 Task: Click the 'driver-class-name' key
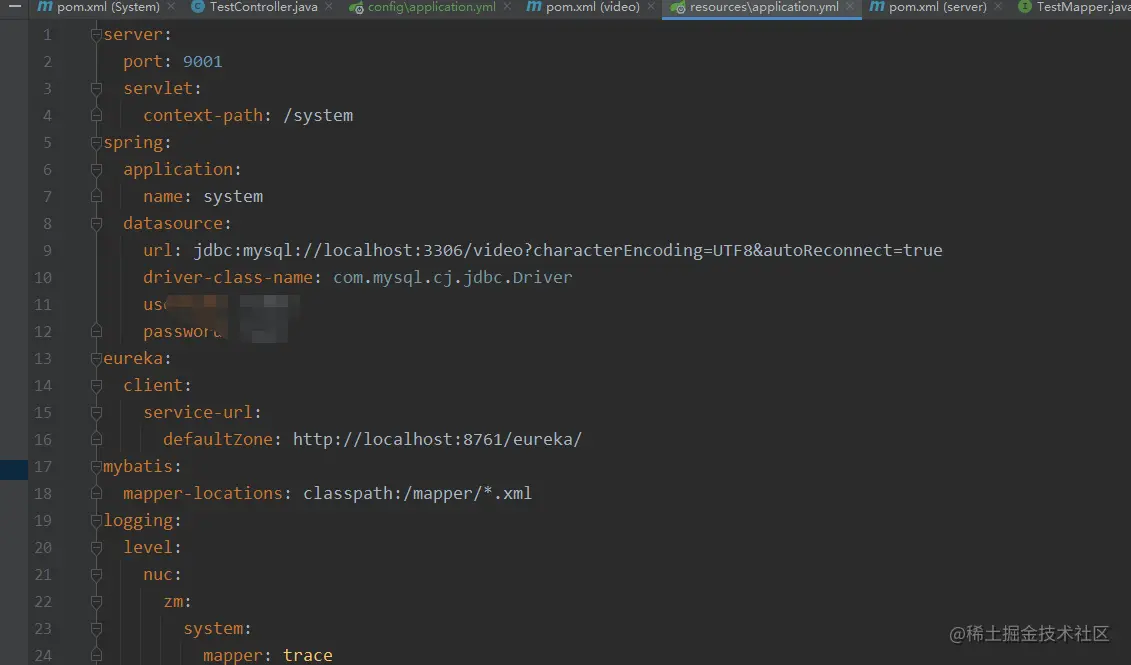(227, 277)
